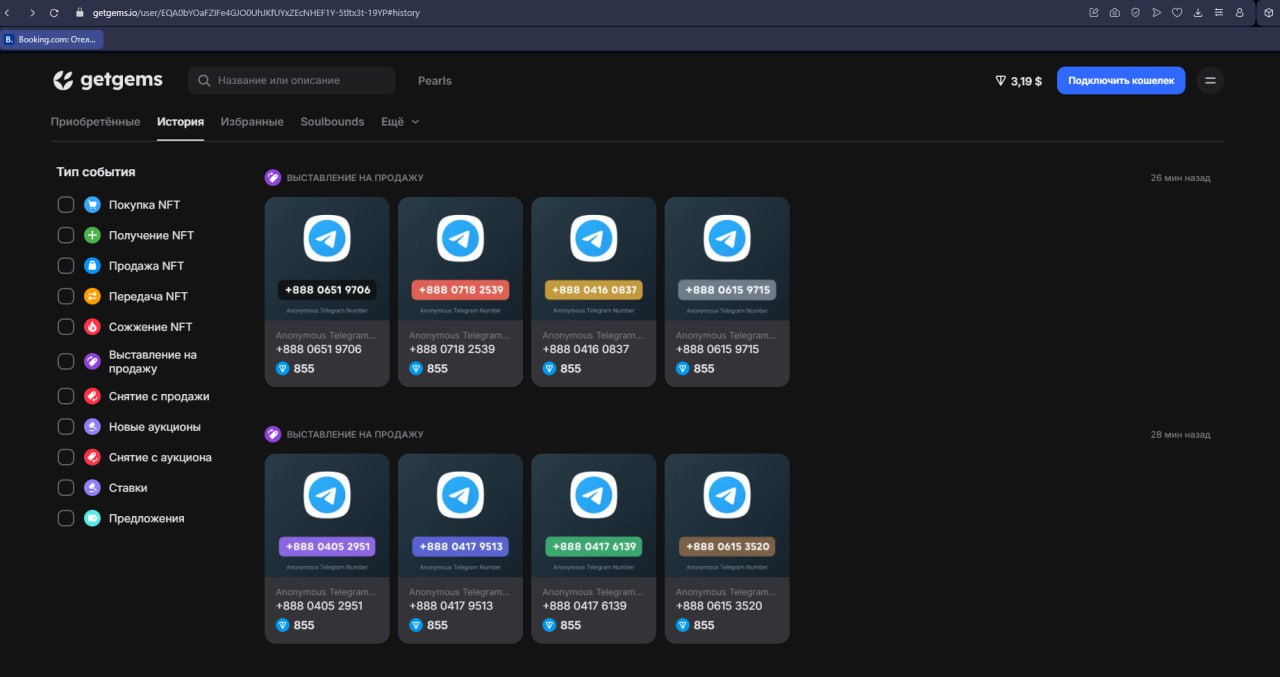Expand the Ещё dropdown

click(x=400, y=122)
